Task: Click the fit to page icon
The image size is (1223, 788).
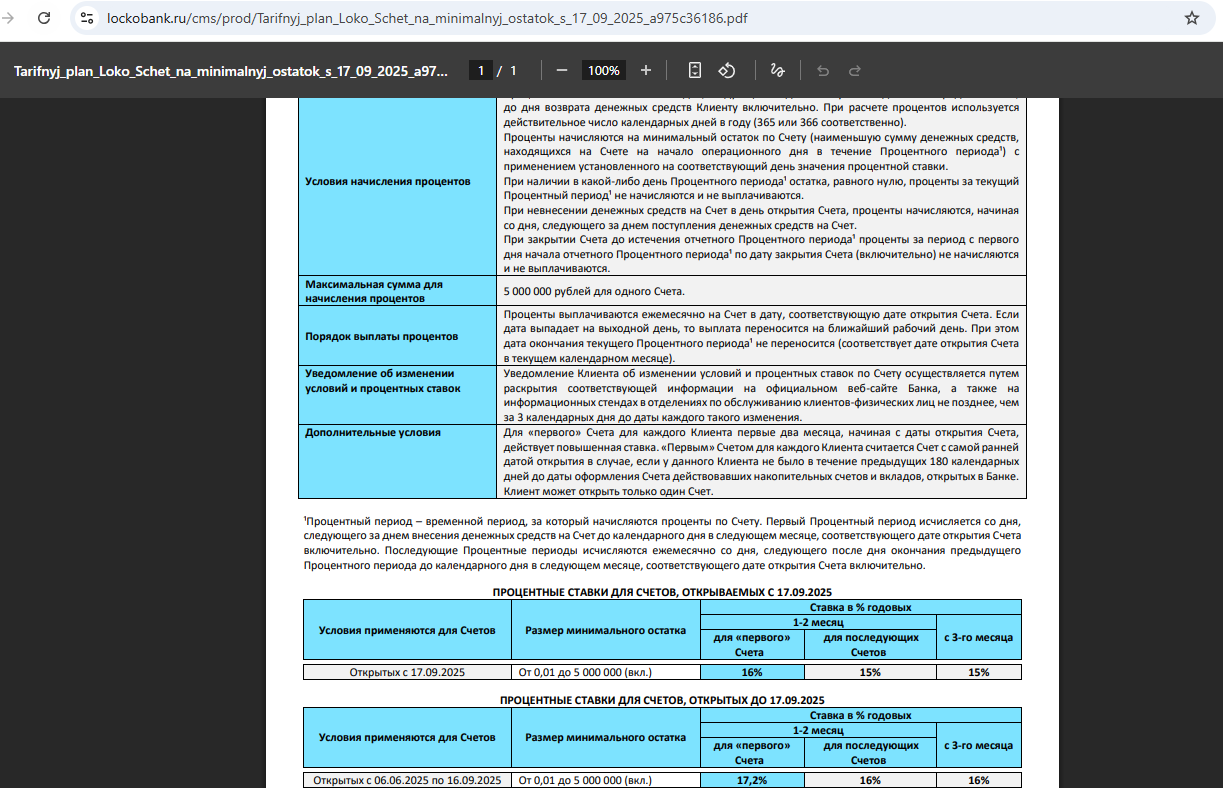Action: (x=695, y=71)
